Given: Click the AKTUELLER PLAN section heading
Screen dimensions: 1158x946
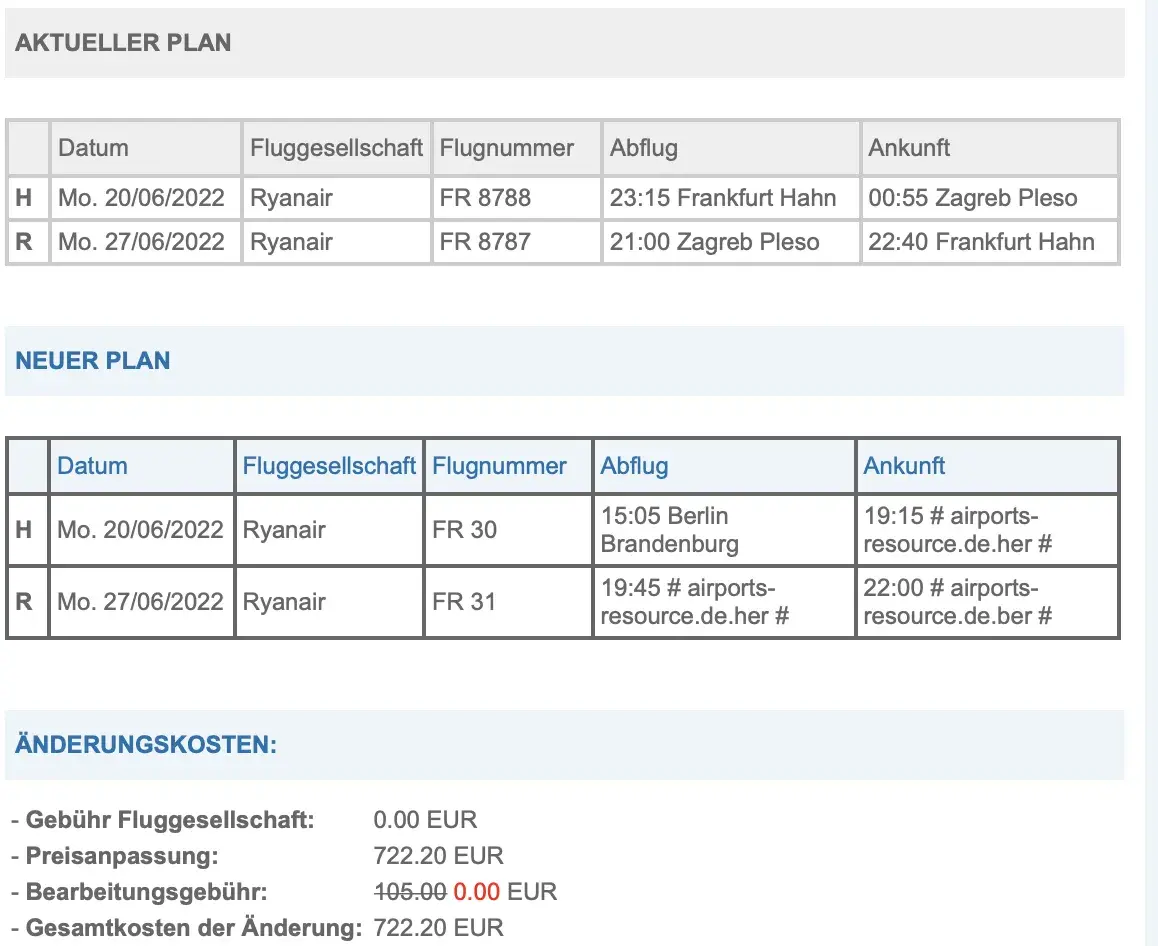Looking at the screenshot, I should pos(123,43).
